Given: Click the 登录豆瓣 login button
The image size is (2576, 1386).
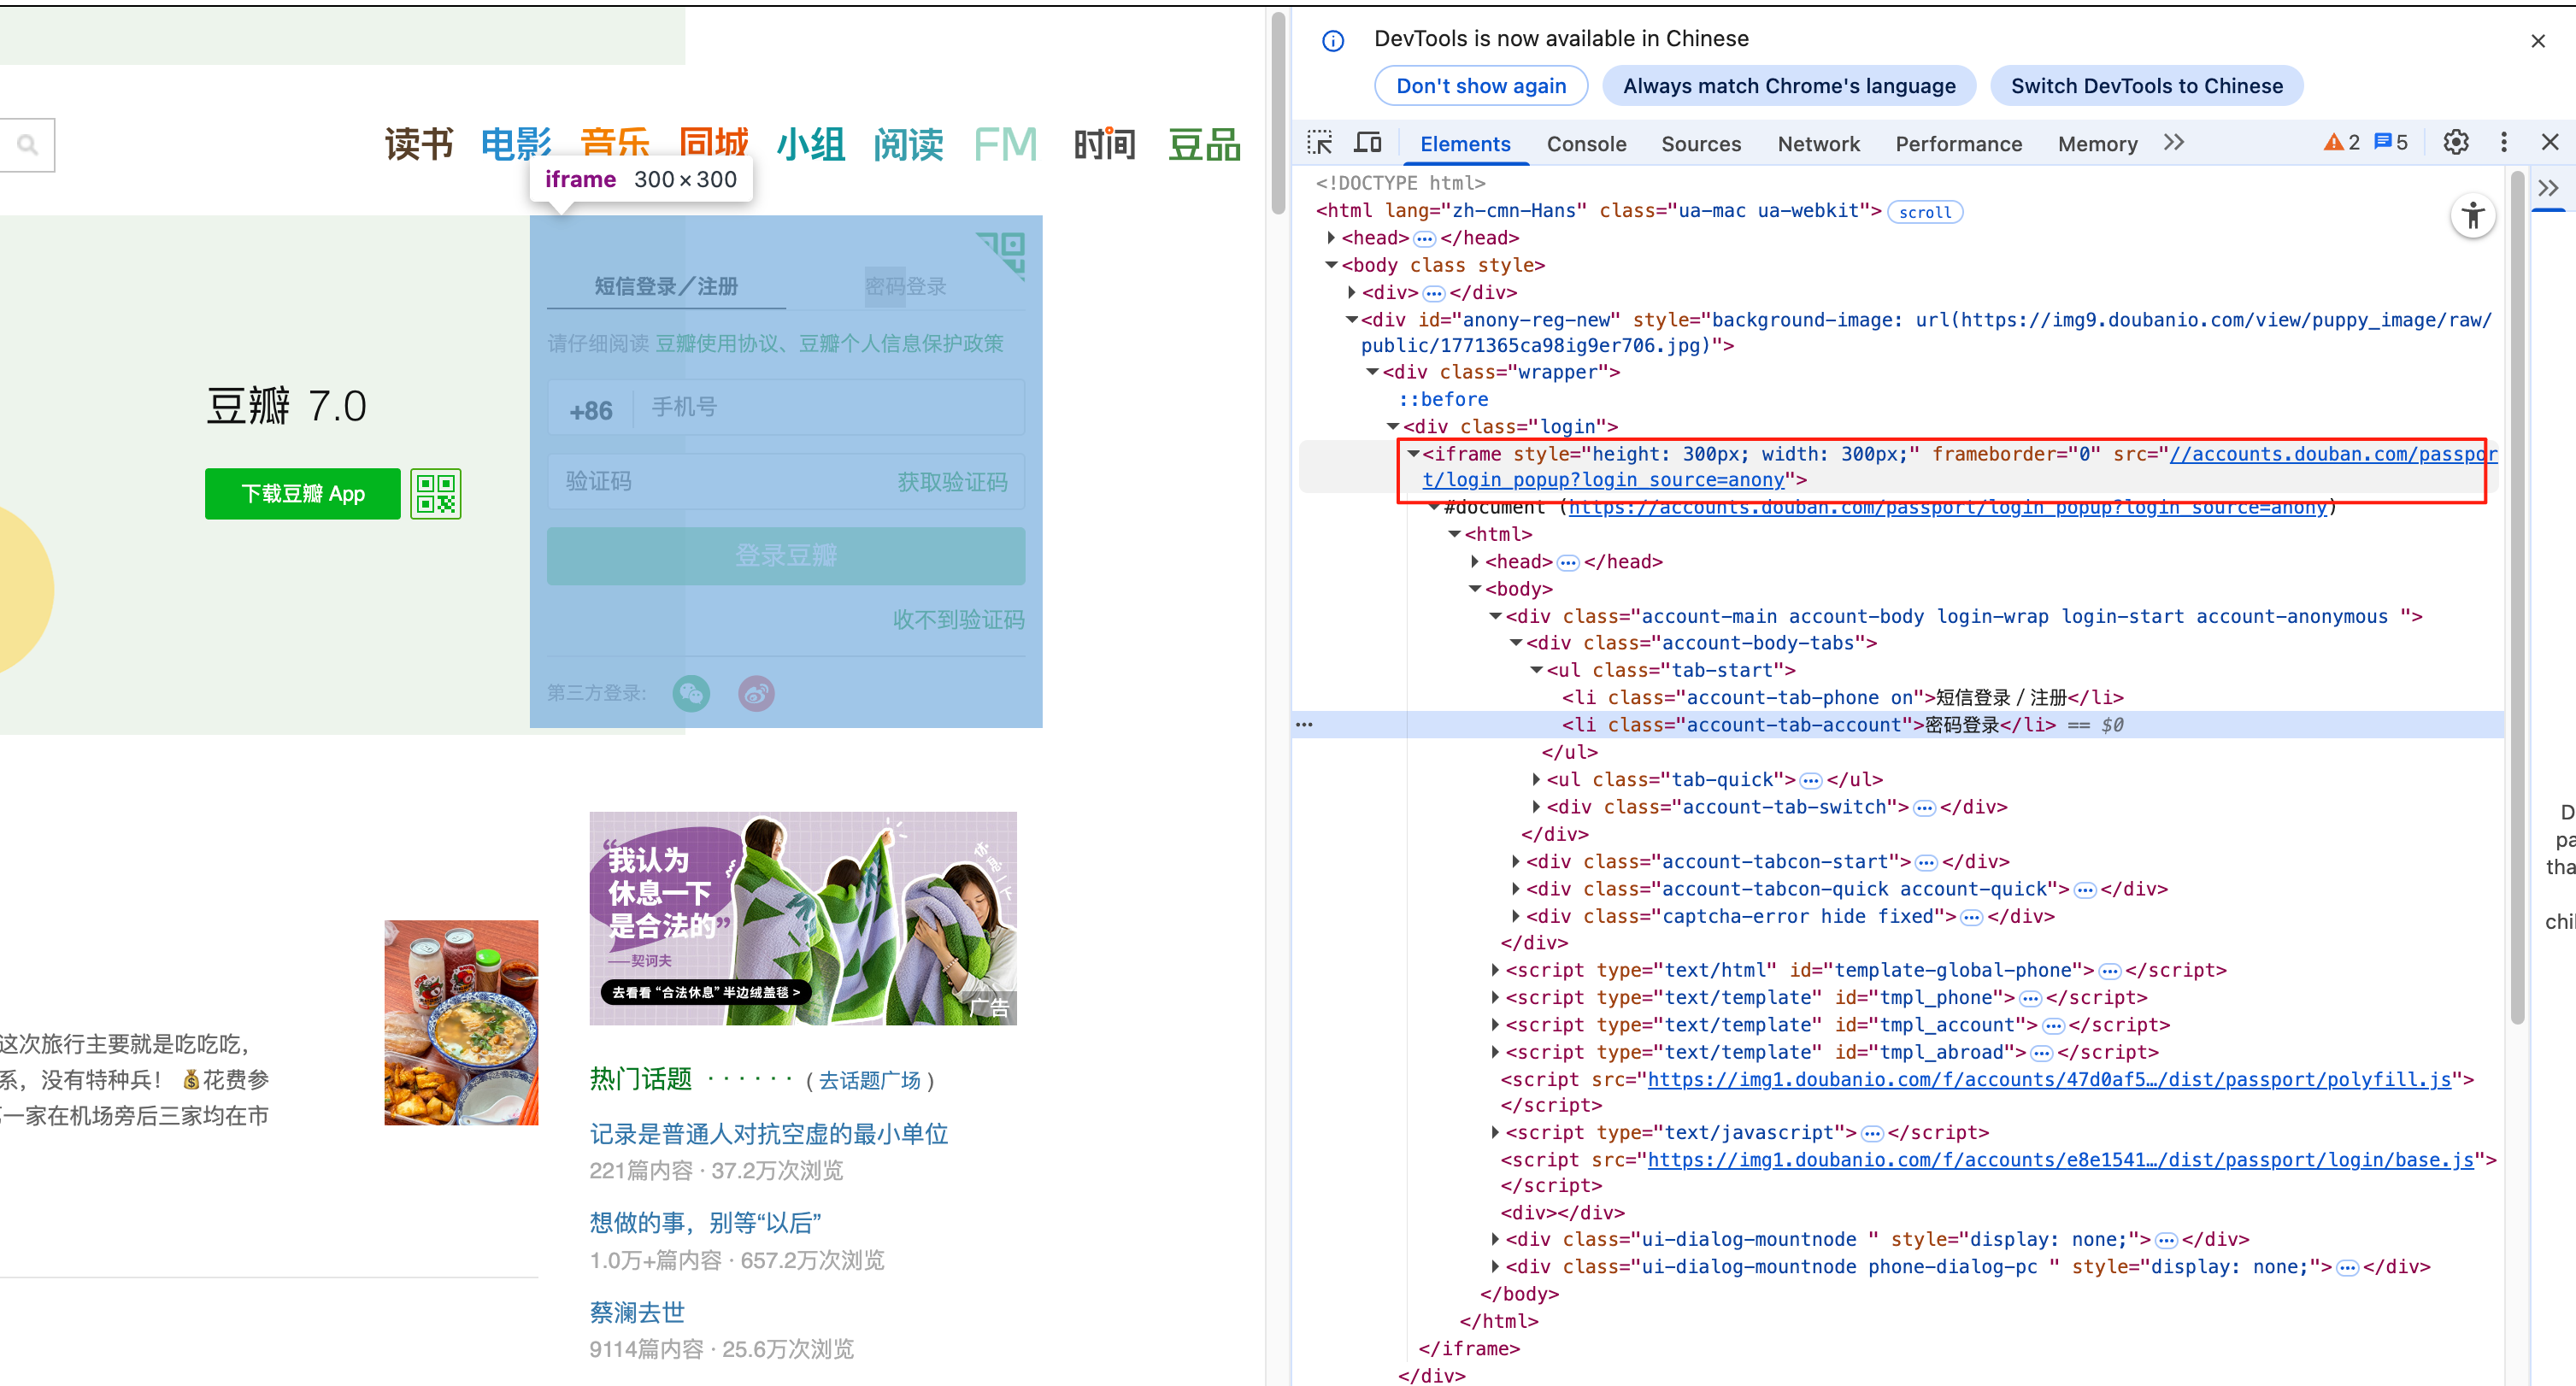Looking at the screenshot, I should [x=786, y=556].
